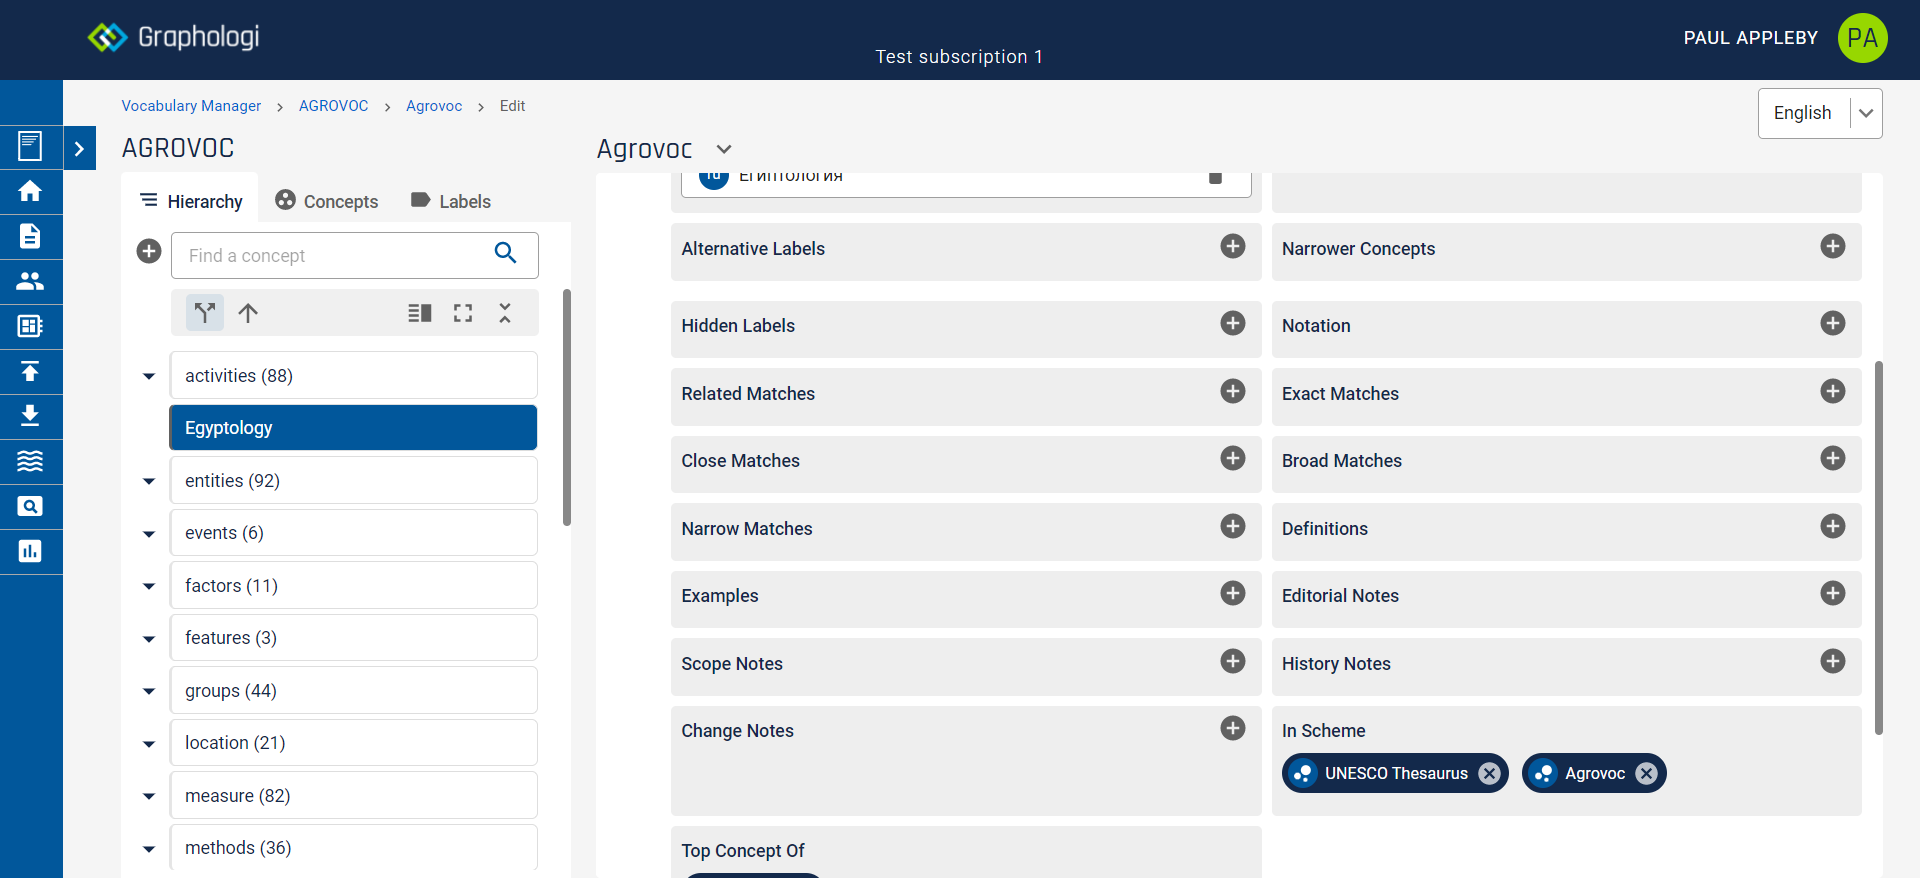Expand the features (3) tree node
This screenshot has height=878, width=1920.
(x=149, y=639)
